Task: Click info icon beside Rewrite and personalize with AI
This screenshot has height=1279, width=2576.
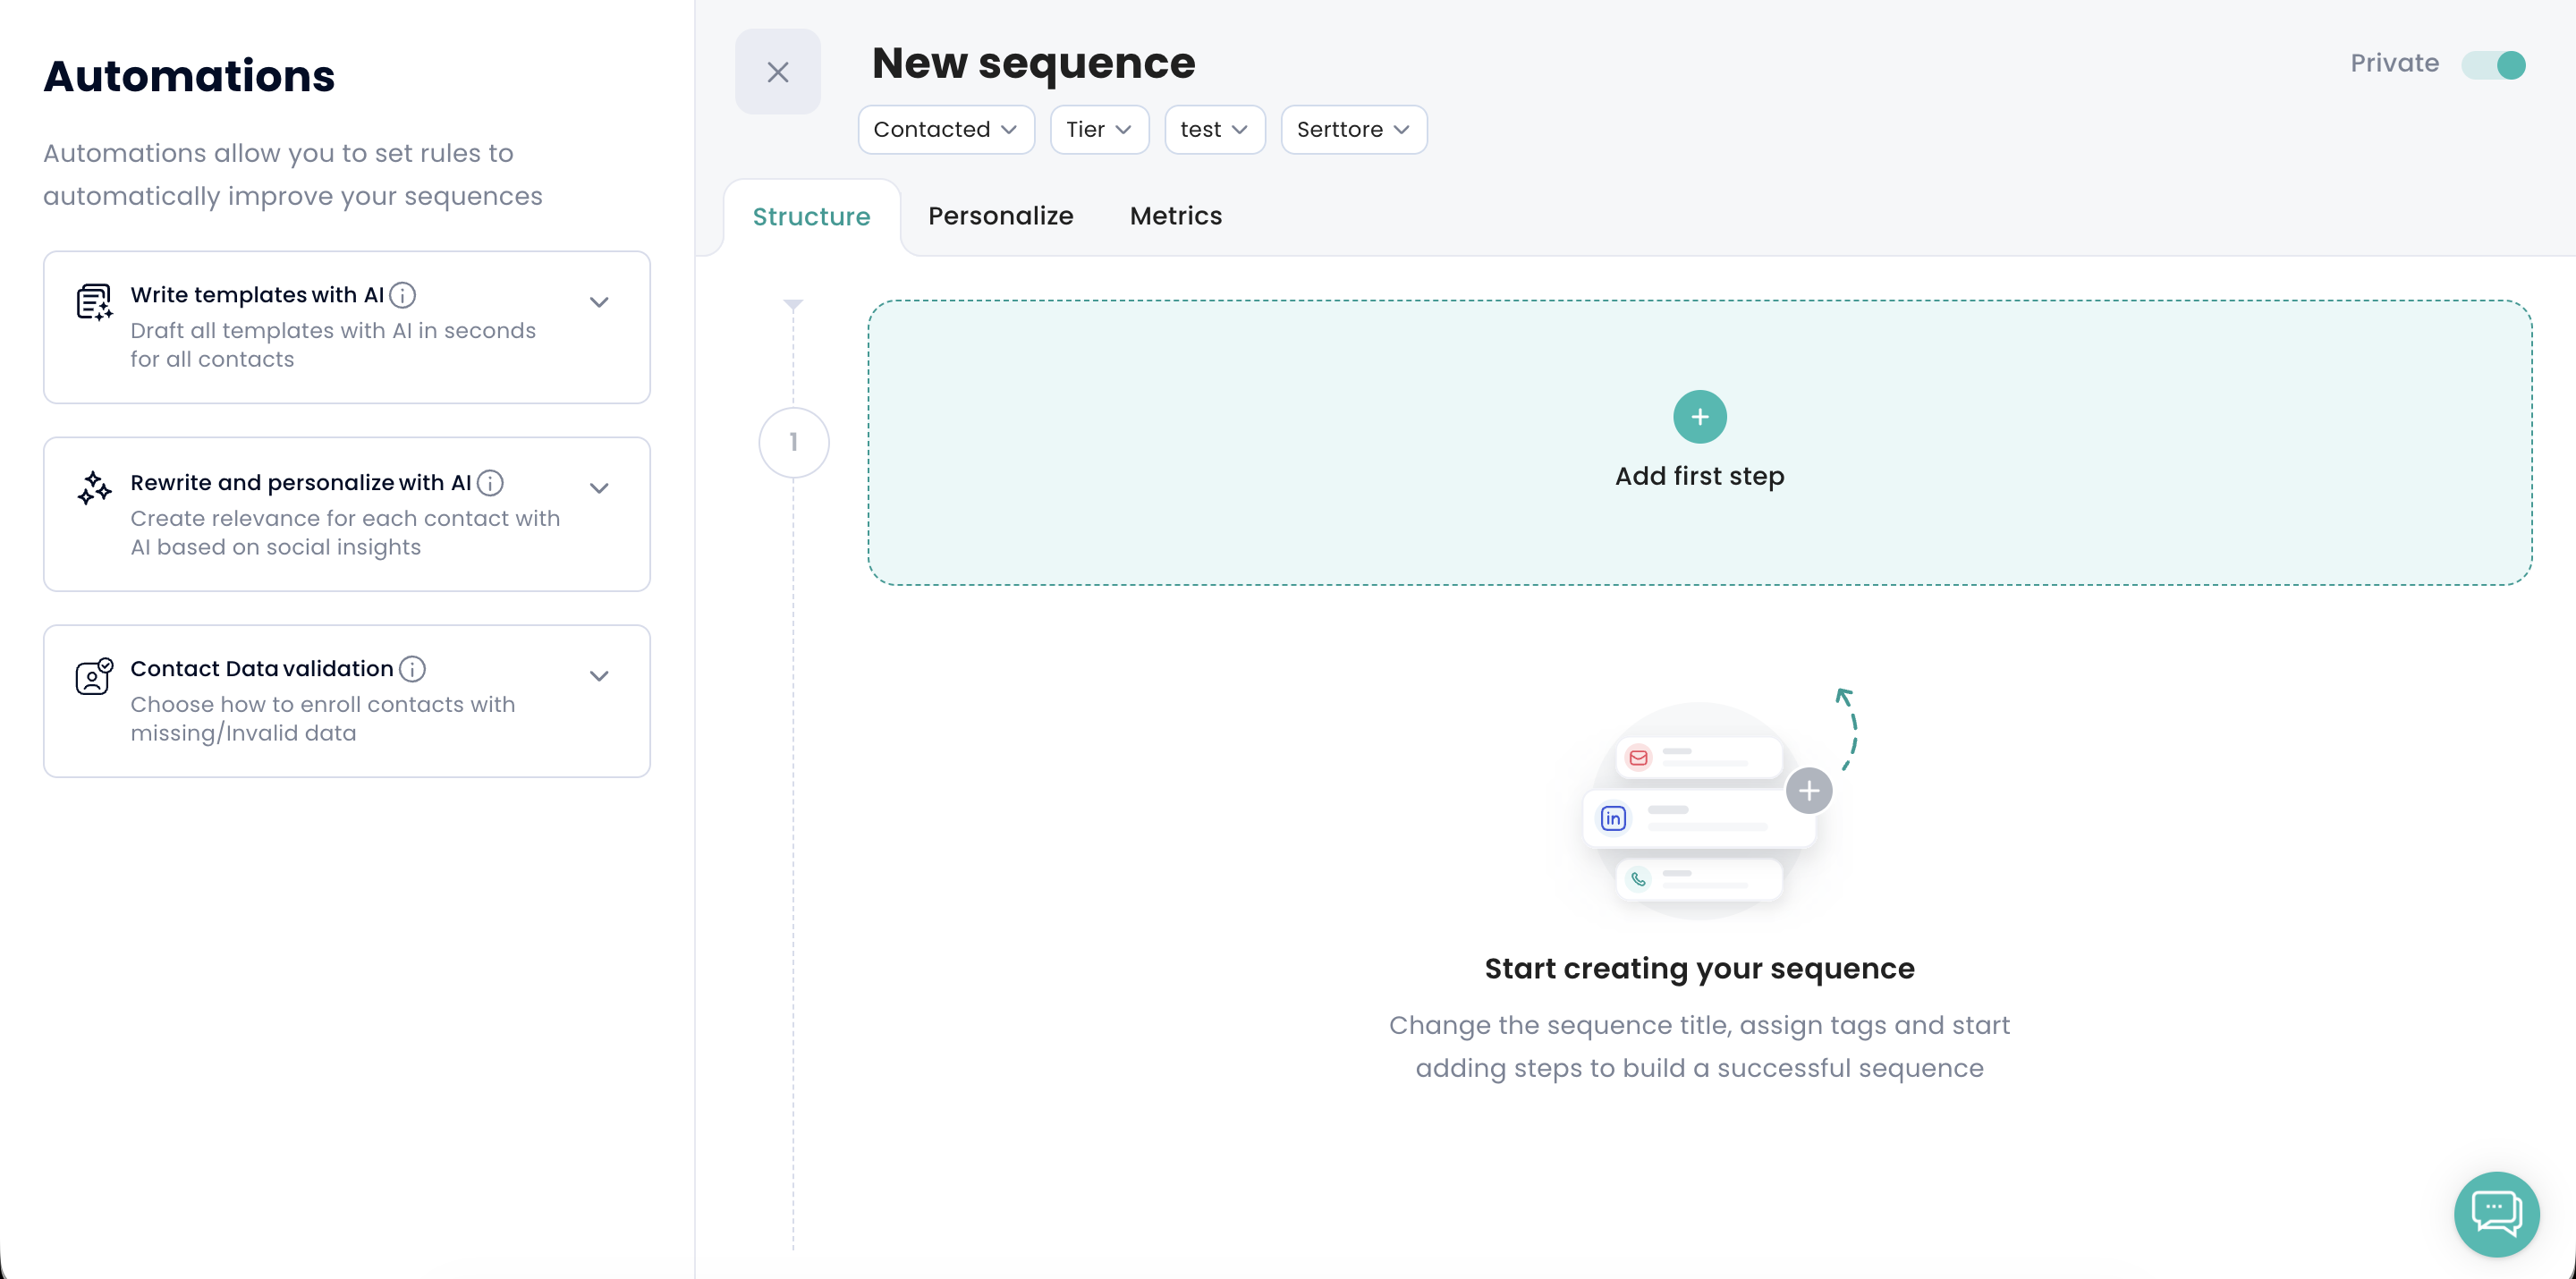Action: click(x=490, y=483)
